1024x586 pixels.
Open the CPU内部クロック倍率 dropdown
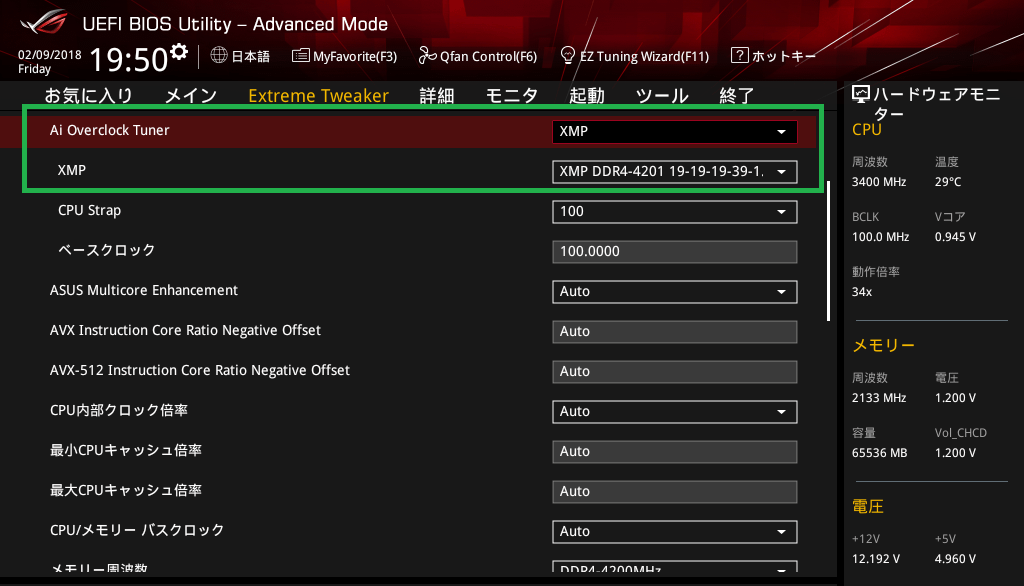(x=675, y=412)
